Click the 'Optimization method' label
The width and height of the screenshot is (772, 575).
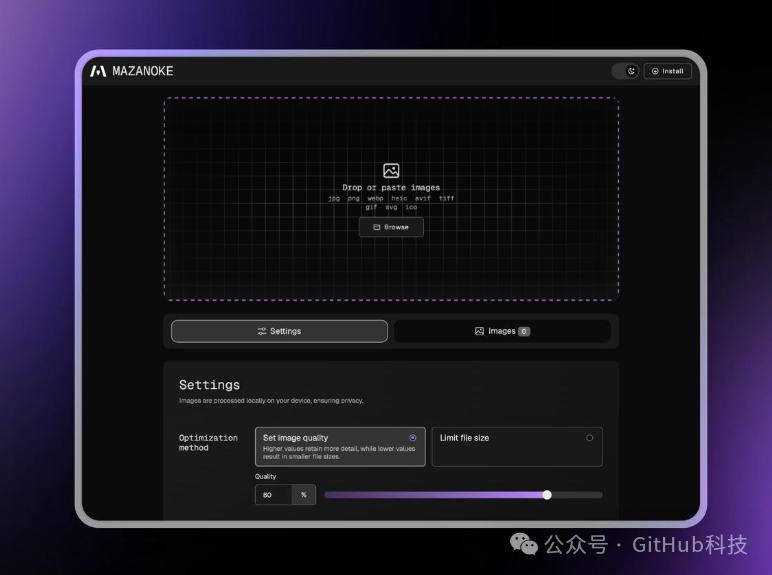pyautogui.click(x=208, y=443)
